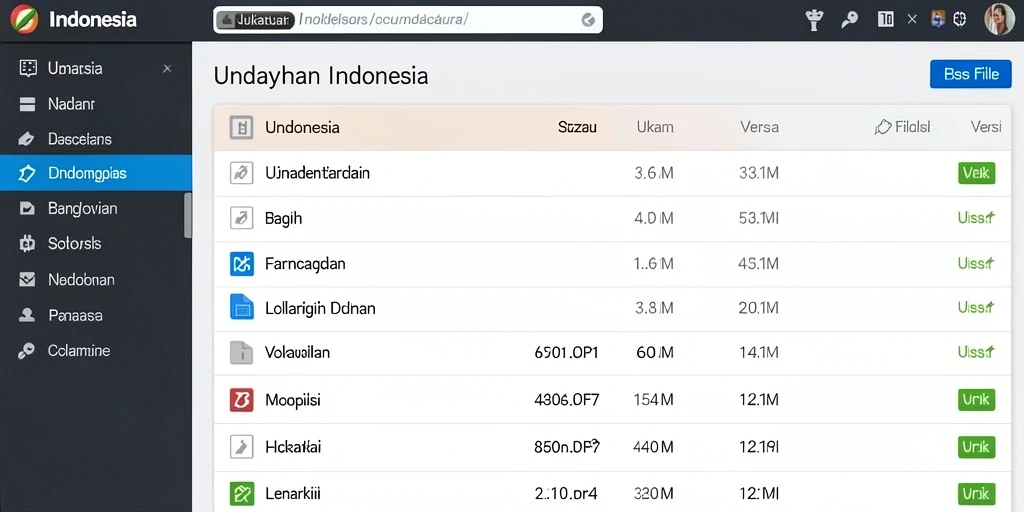Click the Filolsl column header

pos(903,127)
